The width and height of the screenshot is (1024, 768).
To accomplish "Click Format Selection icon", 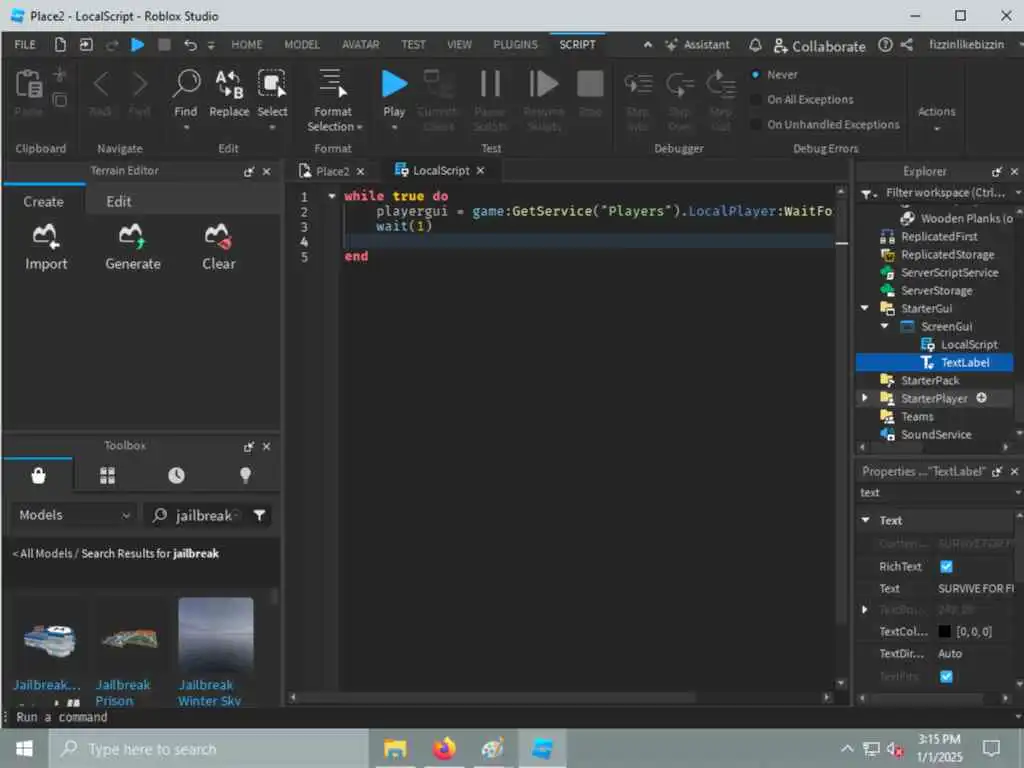I will (333, 84).
